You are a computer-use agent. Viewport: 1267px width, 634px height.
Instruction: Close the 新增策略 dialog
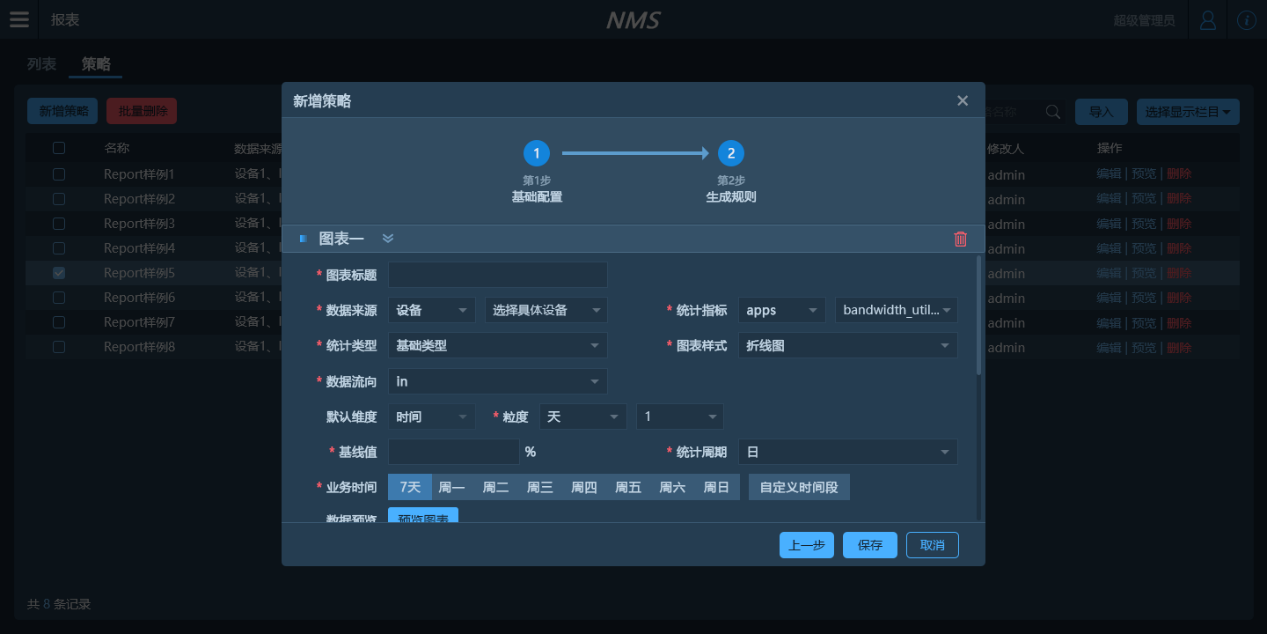coord(962,101)
